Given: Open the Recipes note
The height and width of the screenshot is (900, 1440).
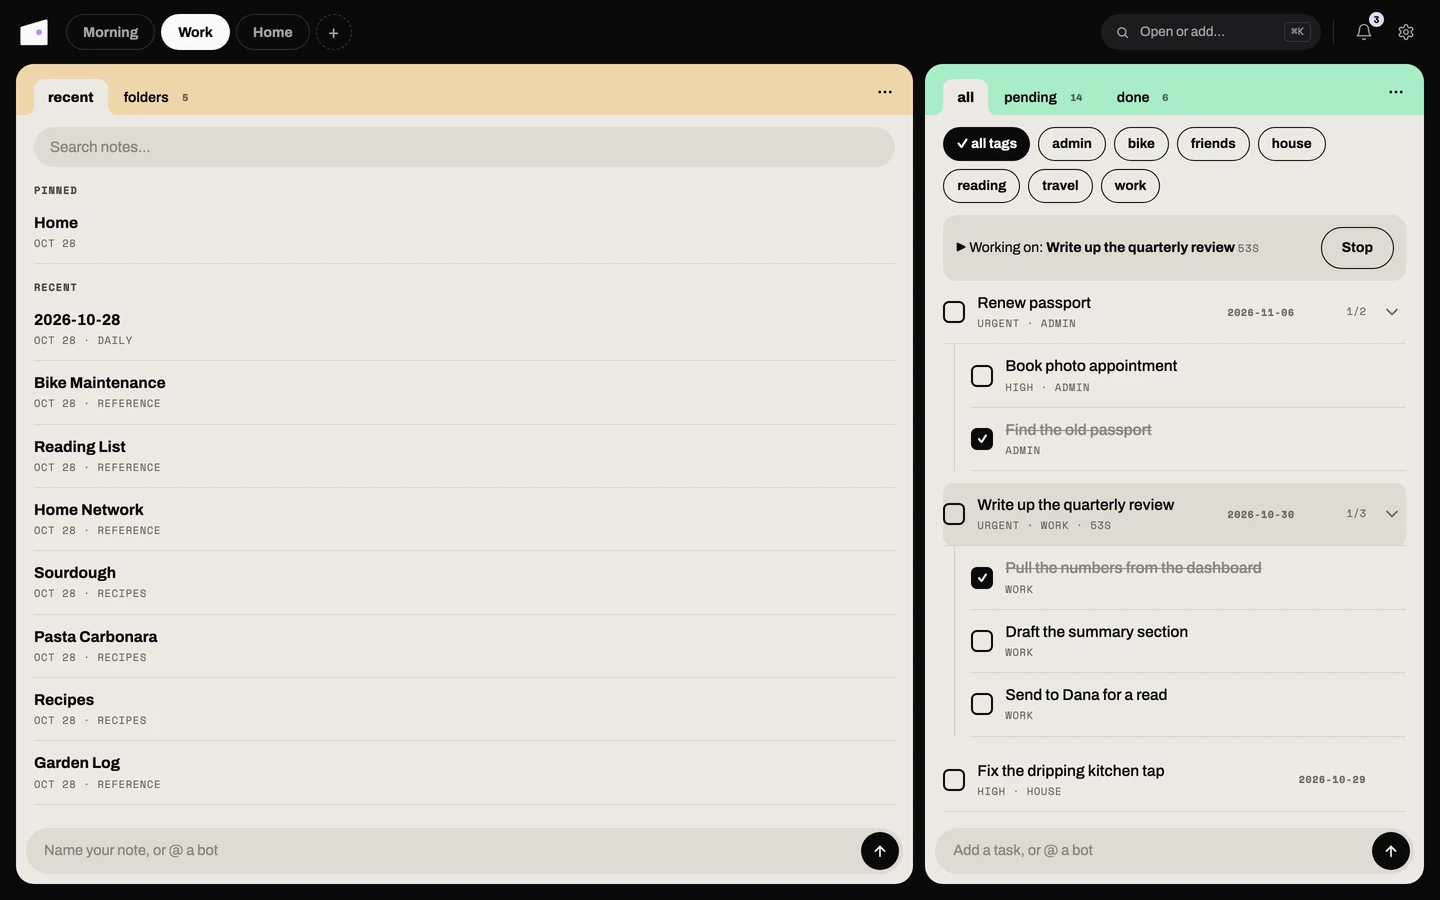Looking at the screenshot, I should tap(464, 709).
